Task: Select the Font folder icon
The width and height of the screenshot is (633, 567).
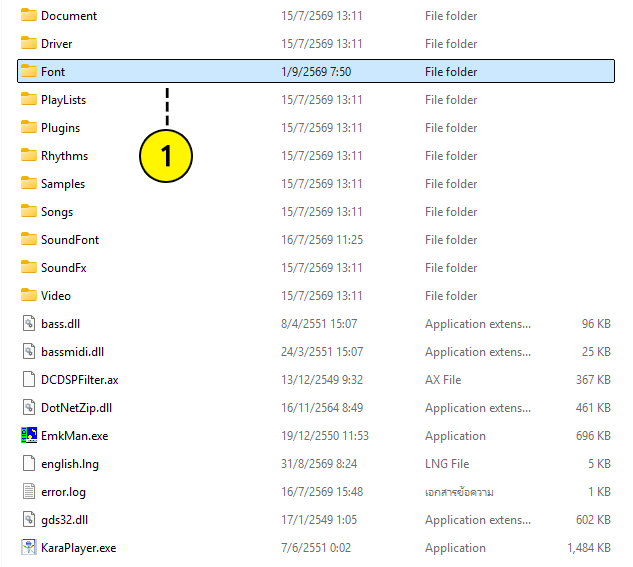Action: point(29,71)
